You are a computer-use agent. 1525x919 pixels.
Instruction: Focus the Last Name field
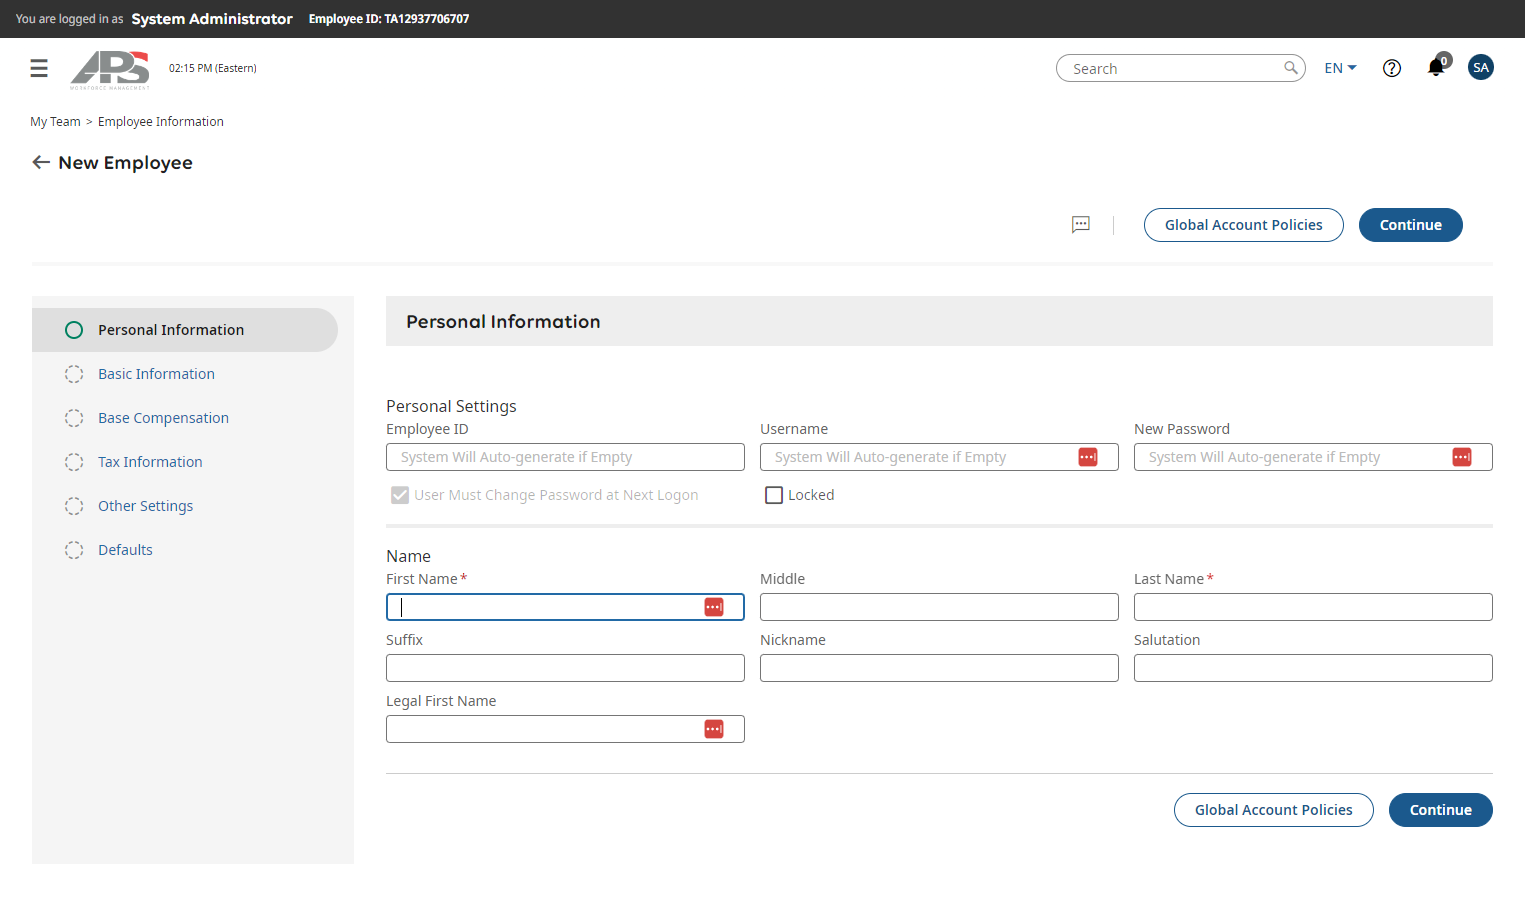(x=1313, y=607)
